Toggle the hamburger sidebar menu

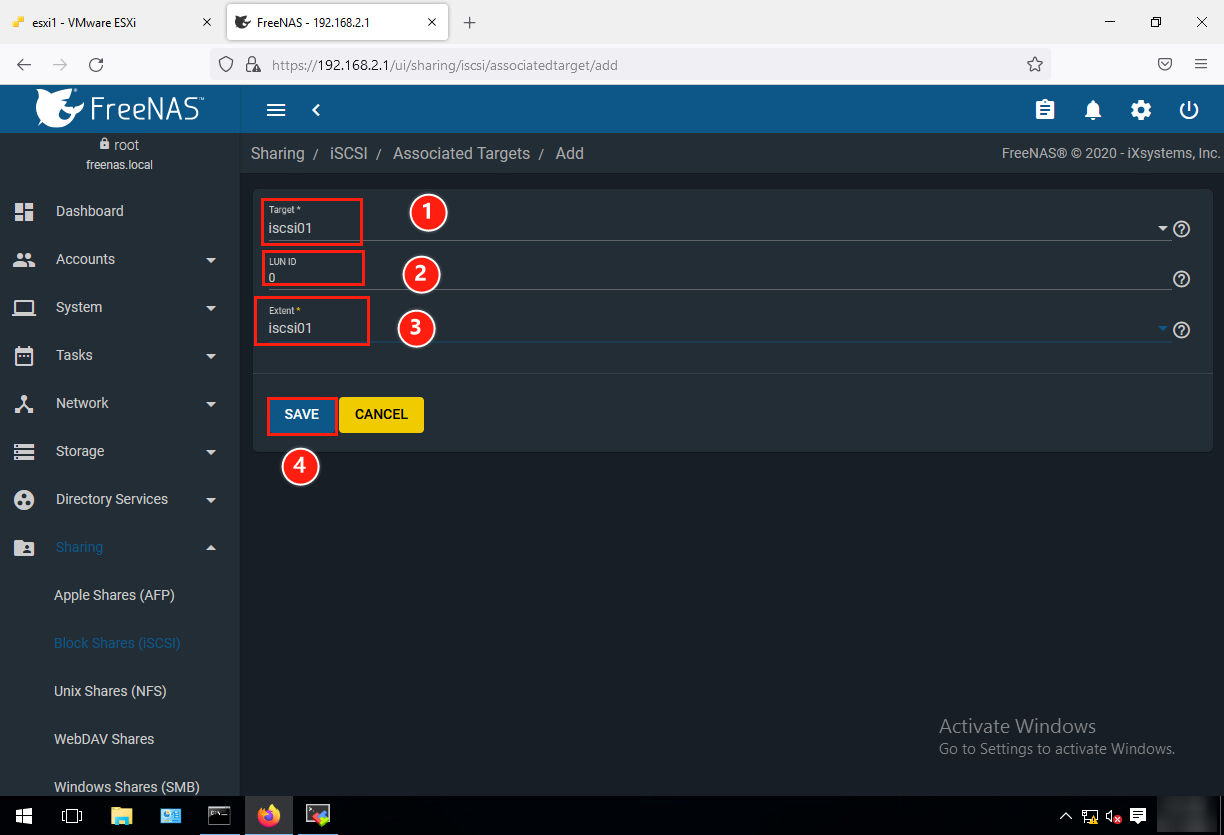point(276,110)
